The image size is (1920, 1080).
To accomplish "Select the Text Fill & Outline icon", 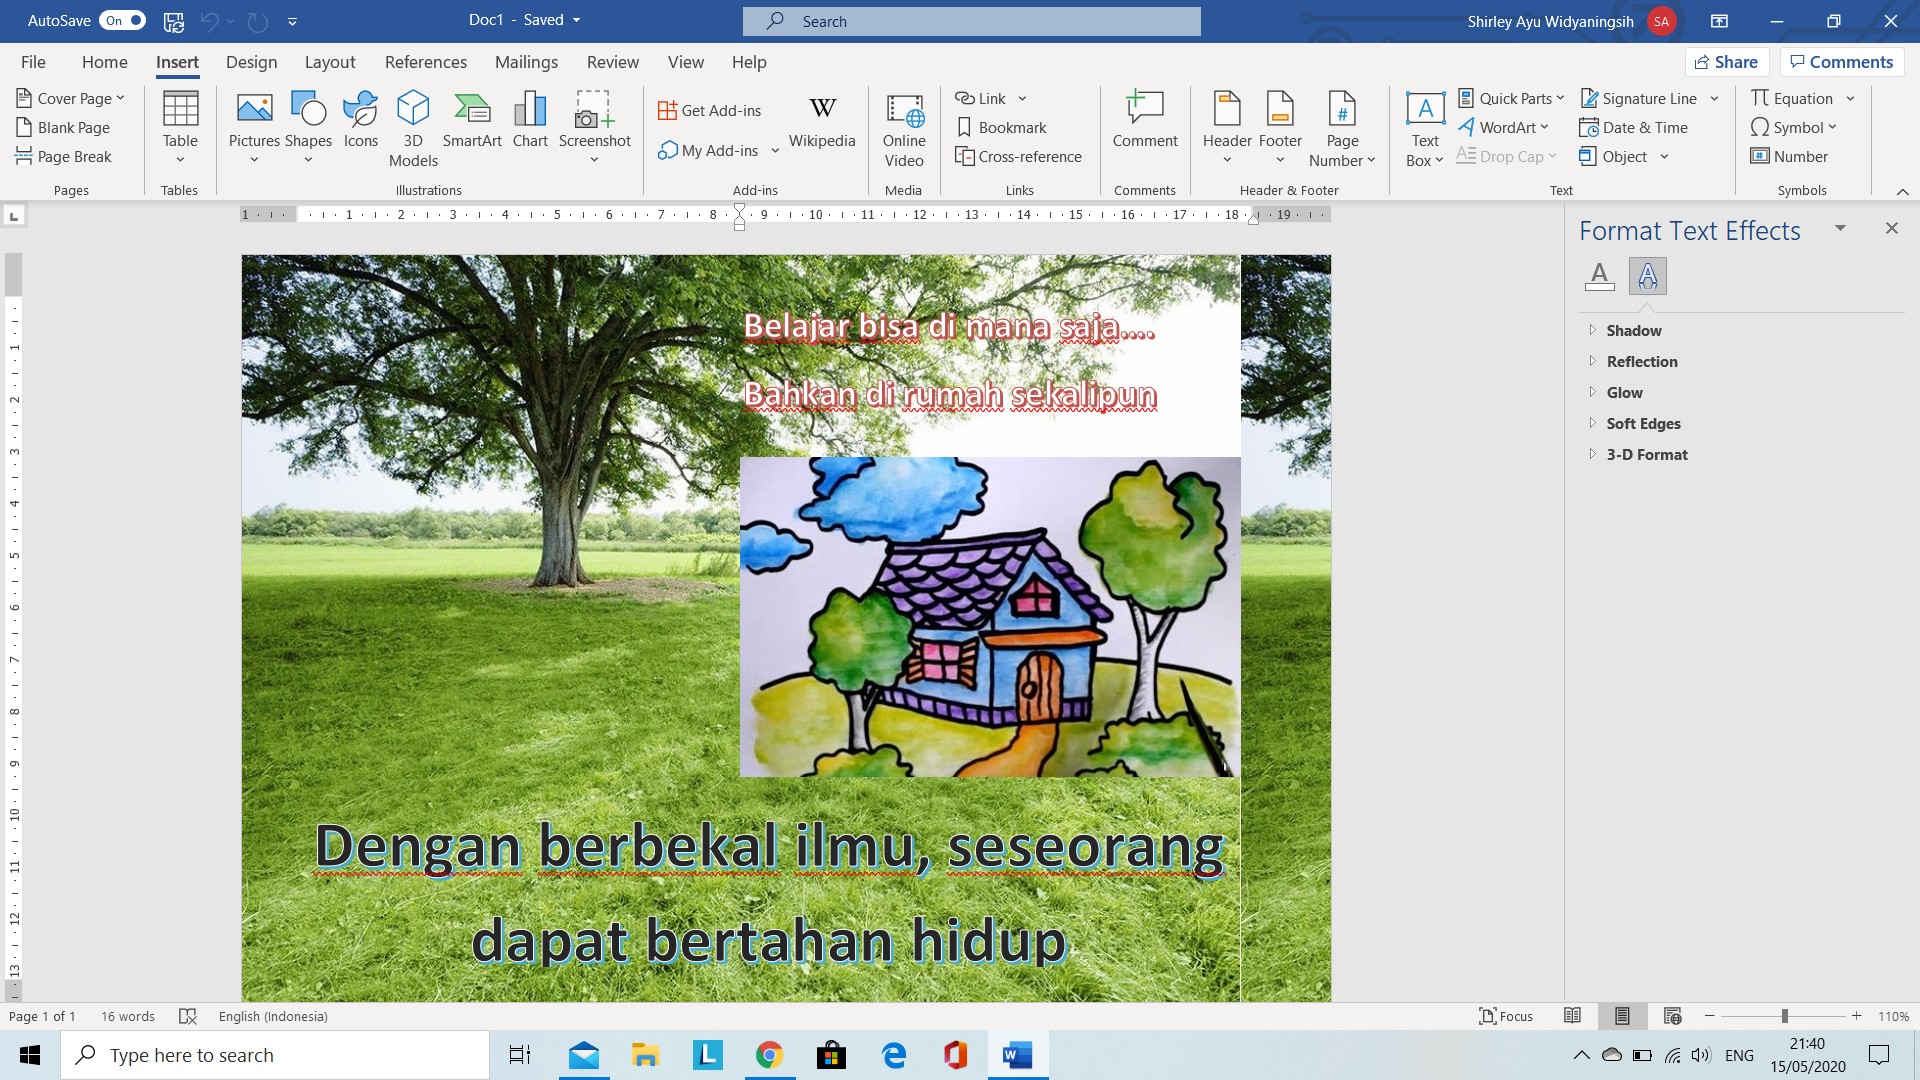I will [x=1600, y=276].
